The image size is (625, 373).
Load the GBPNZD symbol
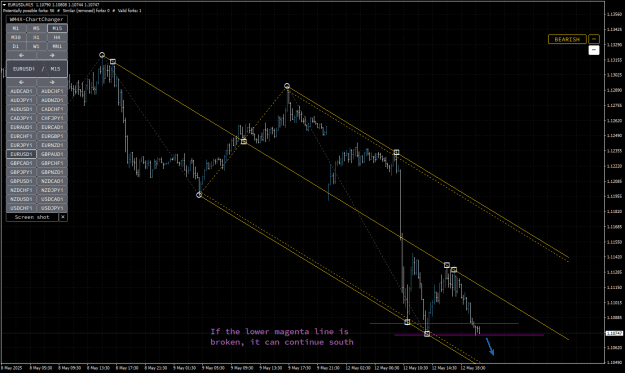pos(52,172)
